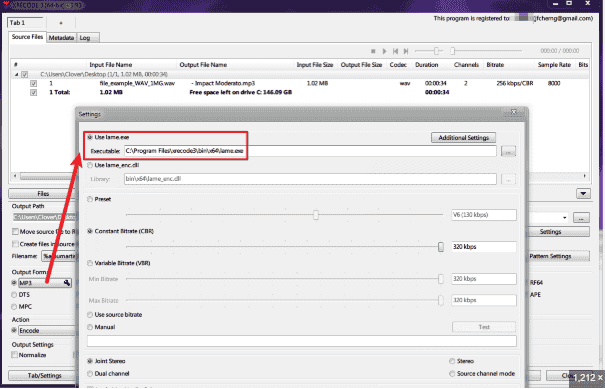The image size is (605, 389).
Task: Select the Stereo radio button
Action: 452,361
